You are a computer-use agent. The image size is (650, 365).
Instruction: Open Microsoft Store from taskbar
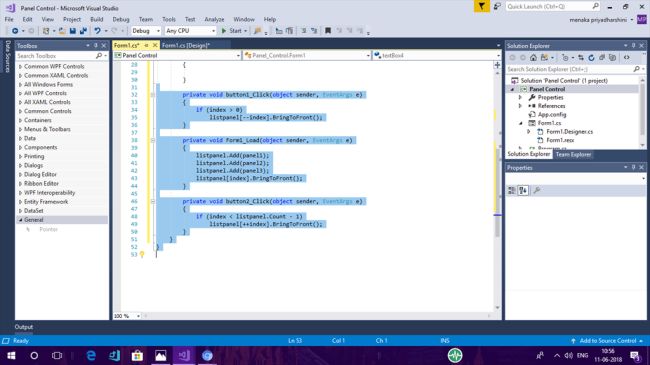click(137, 355)
